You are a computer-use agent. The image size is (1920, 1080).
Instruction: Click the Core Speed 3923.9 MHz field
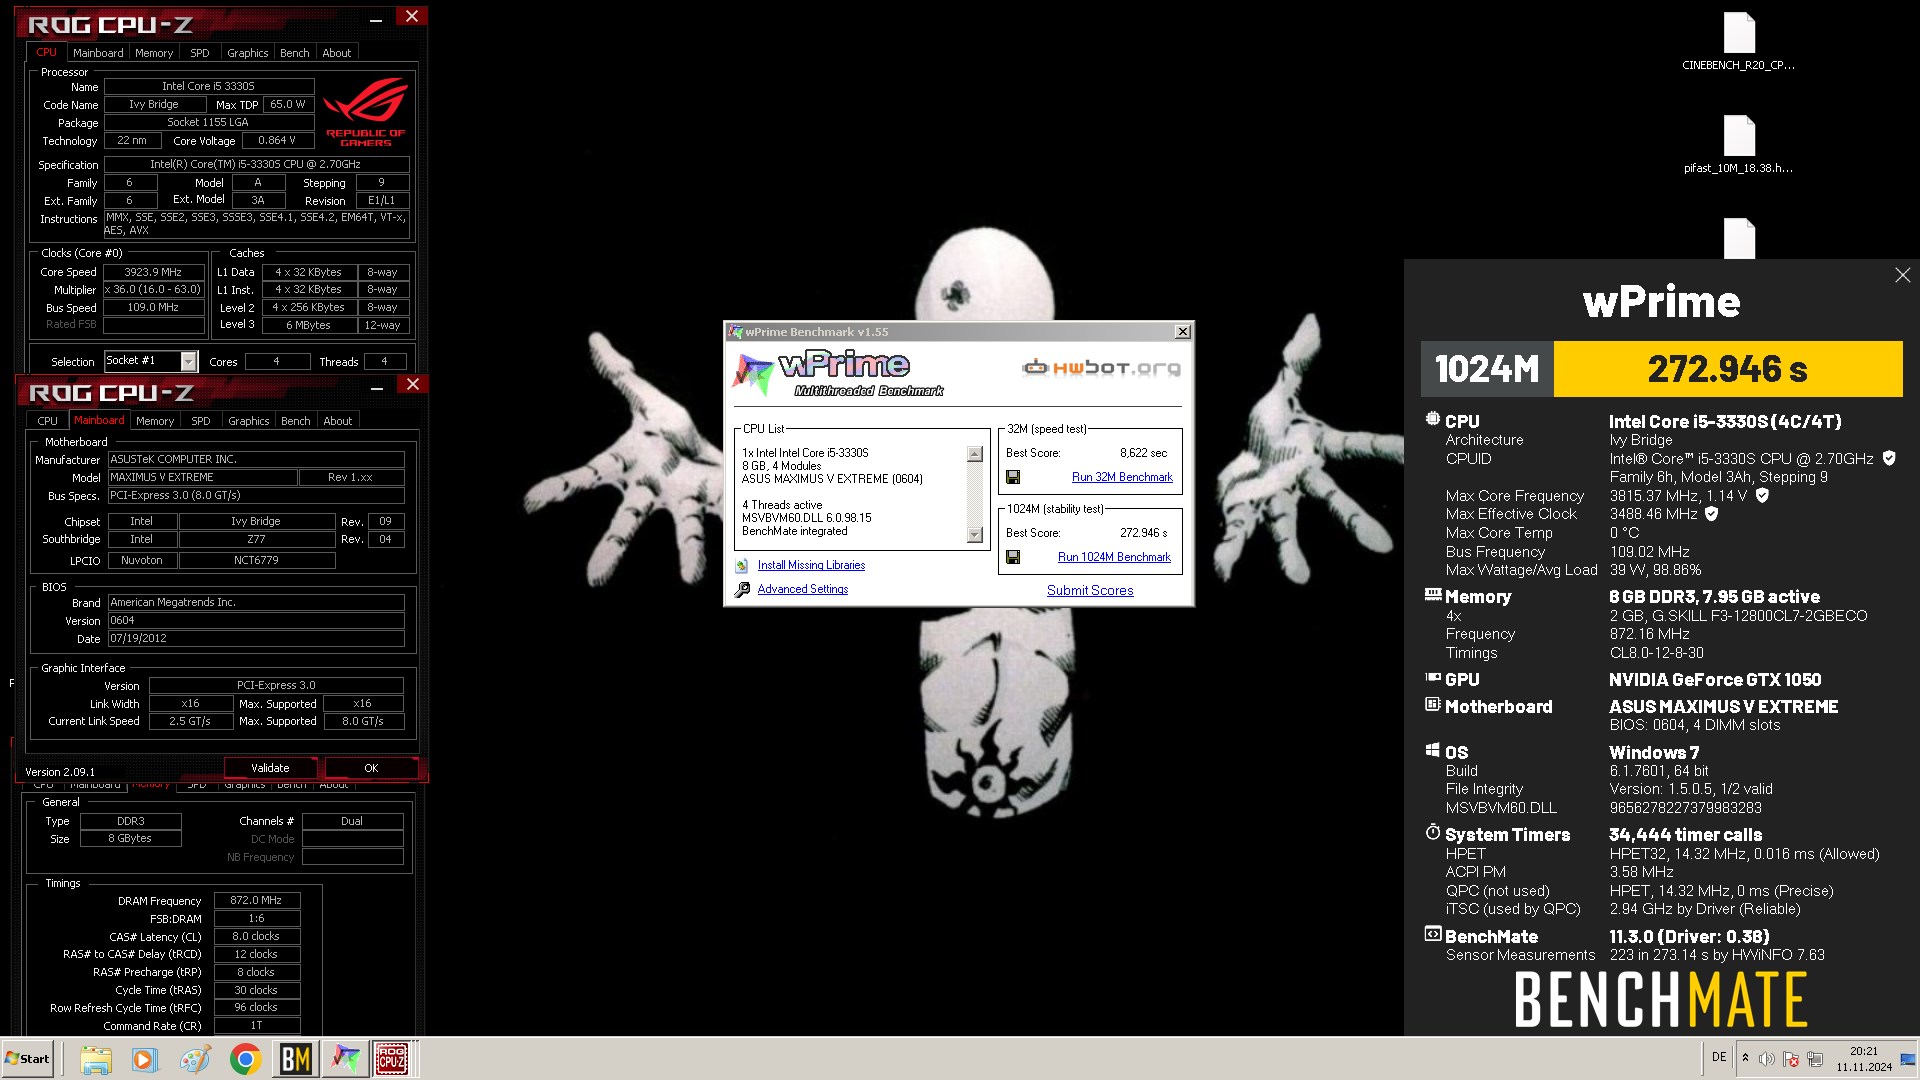coord(153,272)
